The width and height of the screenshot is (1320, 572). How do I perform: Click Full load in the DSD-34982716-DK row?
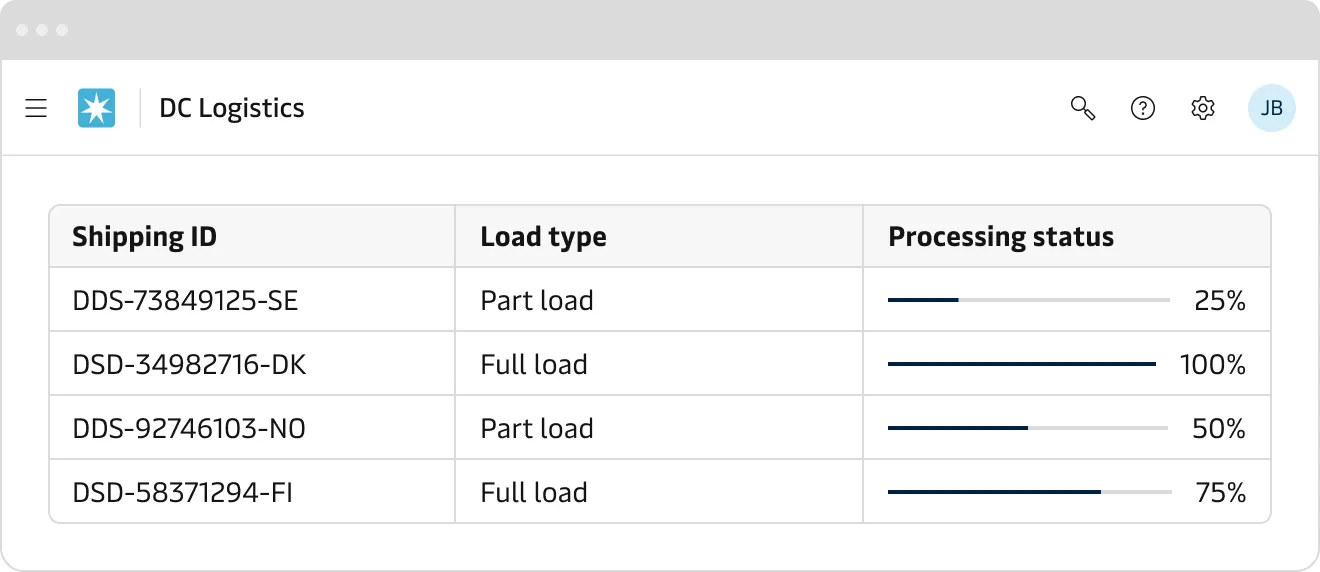534,364
